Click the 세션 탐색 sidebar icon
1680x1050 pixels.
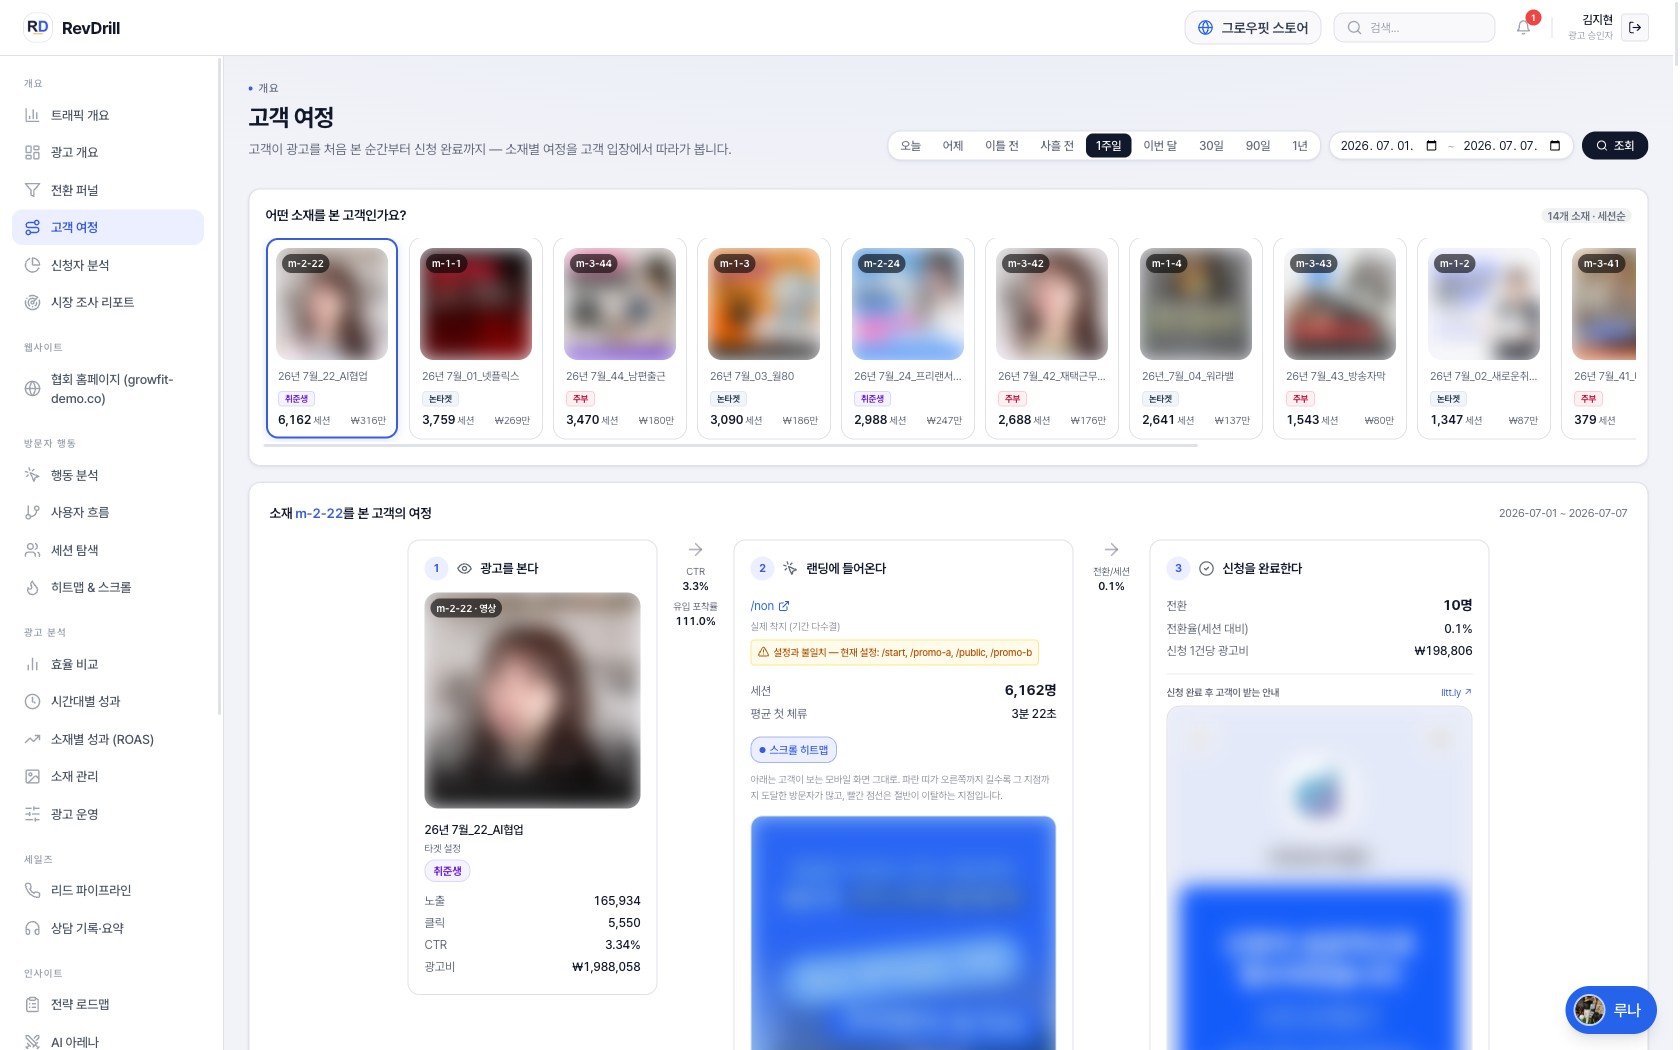point(32,550)
